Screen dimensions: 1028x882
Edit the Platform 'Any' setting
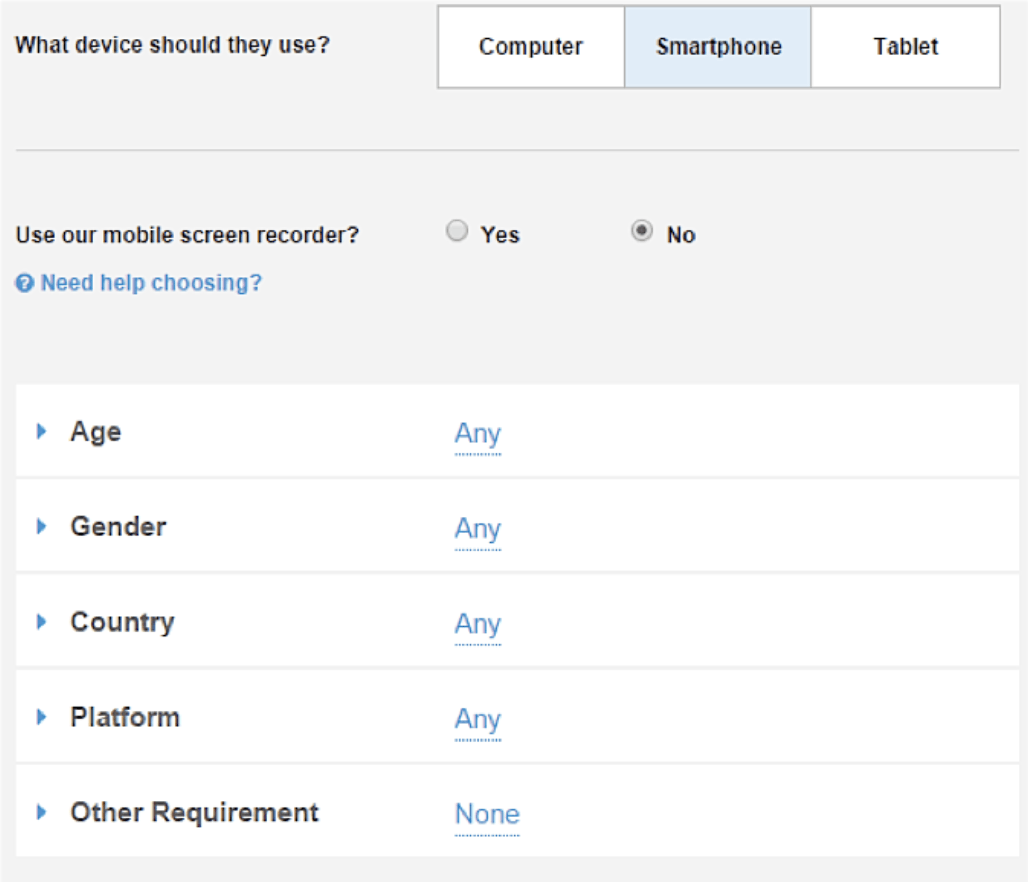tap(477, 719)
